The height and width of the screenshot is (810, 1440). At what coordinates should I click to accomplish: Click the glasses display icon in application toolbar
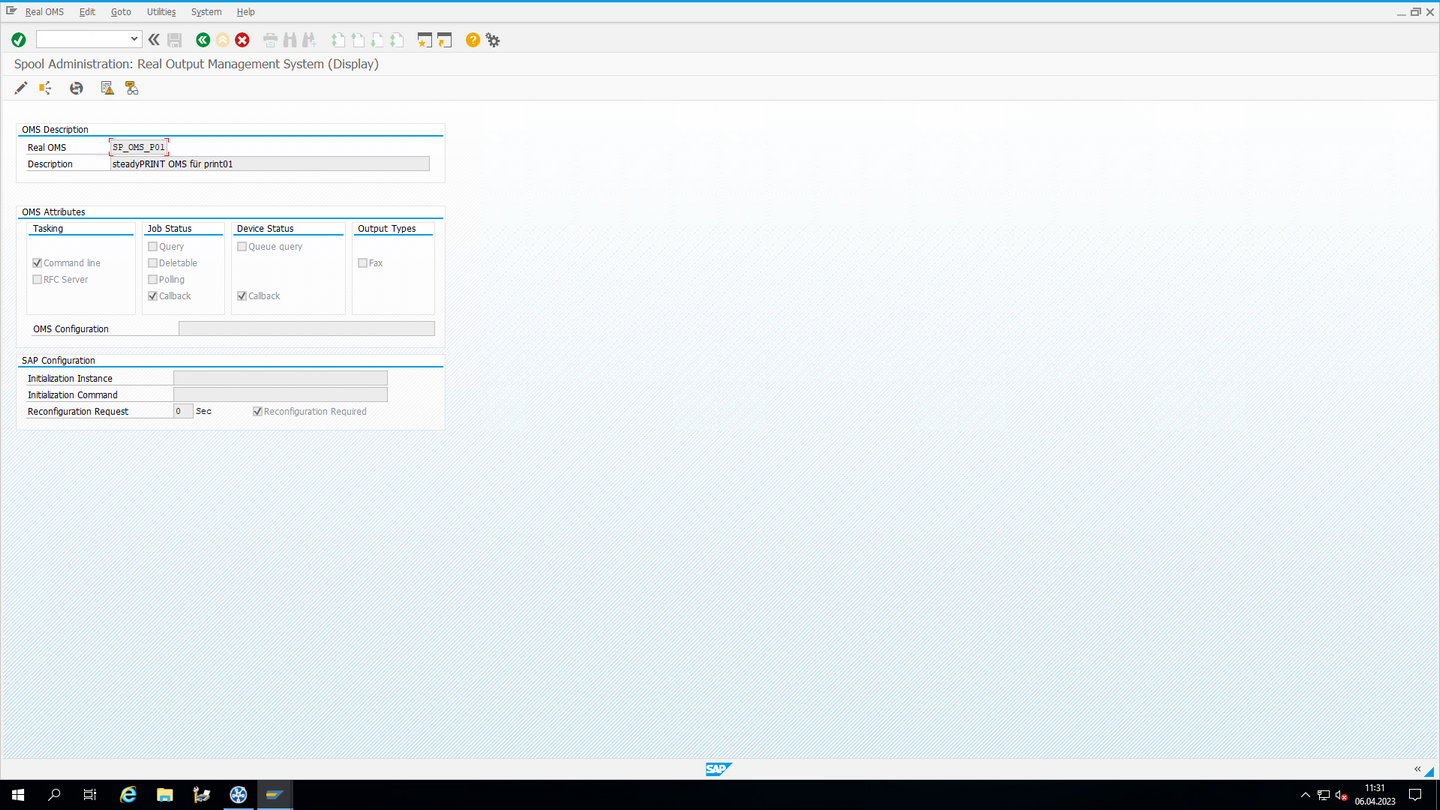click(131, 88)
